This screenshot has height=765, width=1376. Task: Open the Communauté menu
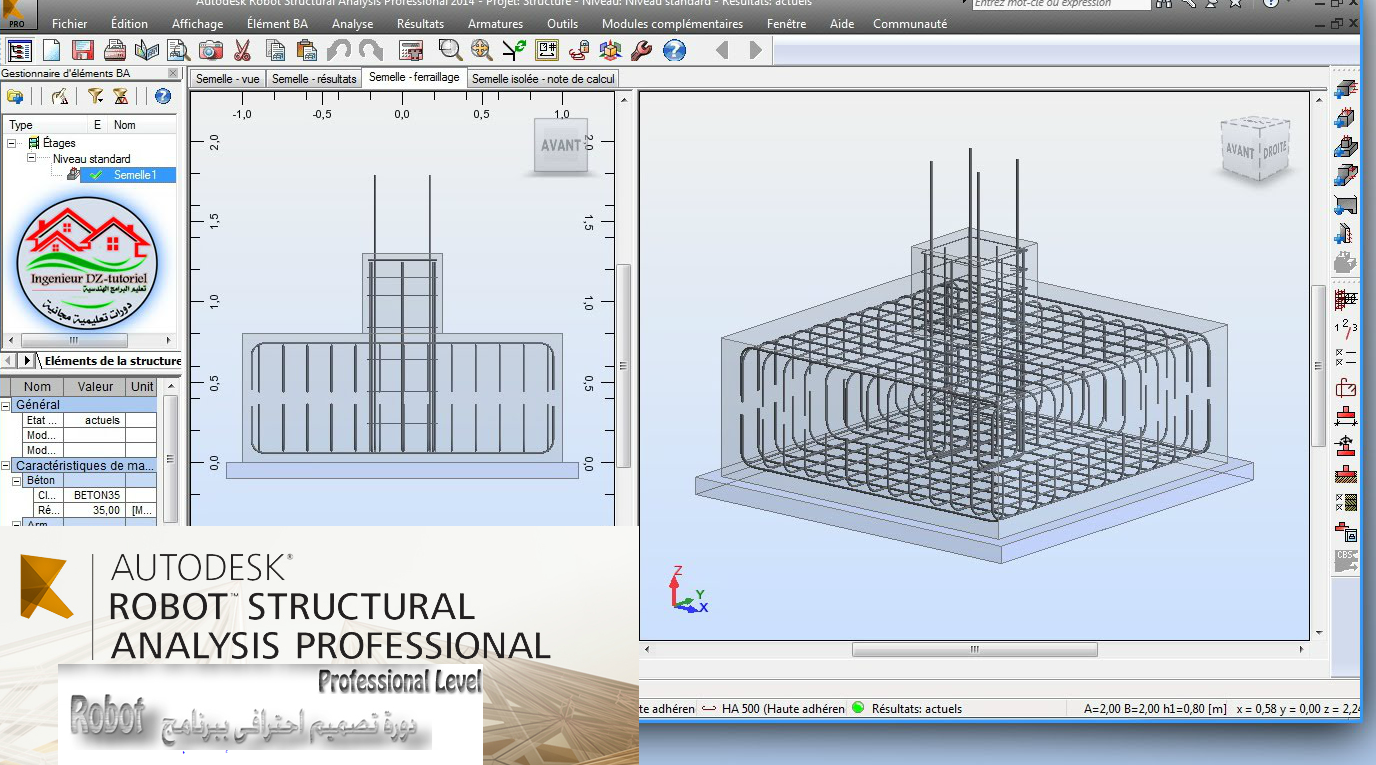click(910, 24)
